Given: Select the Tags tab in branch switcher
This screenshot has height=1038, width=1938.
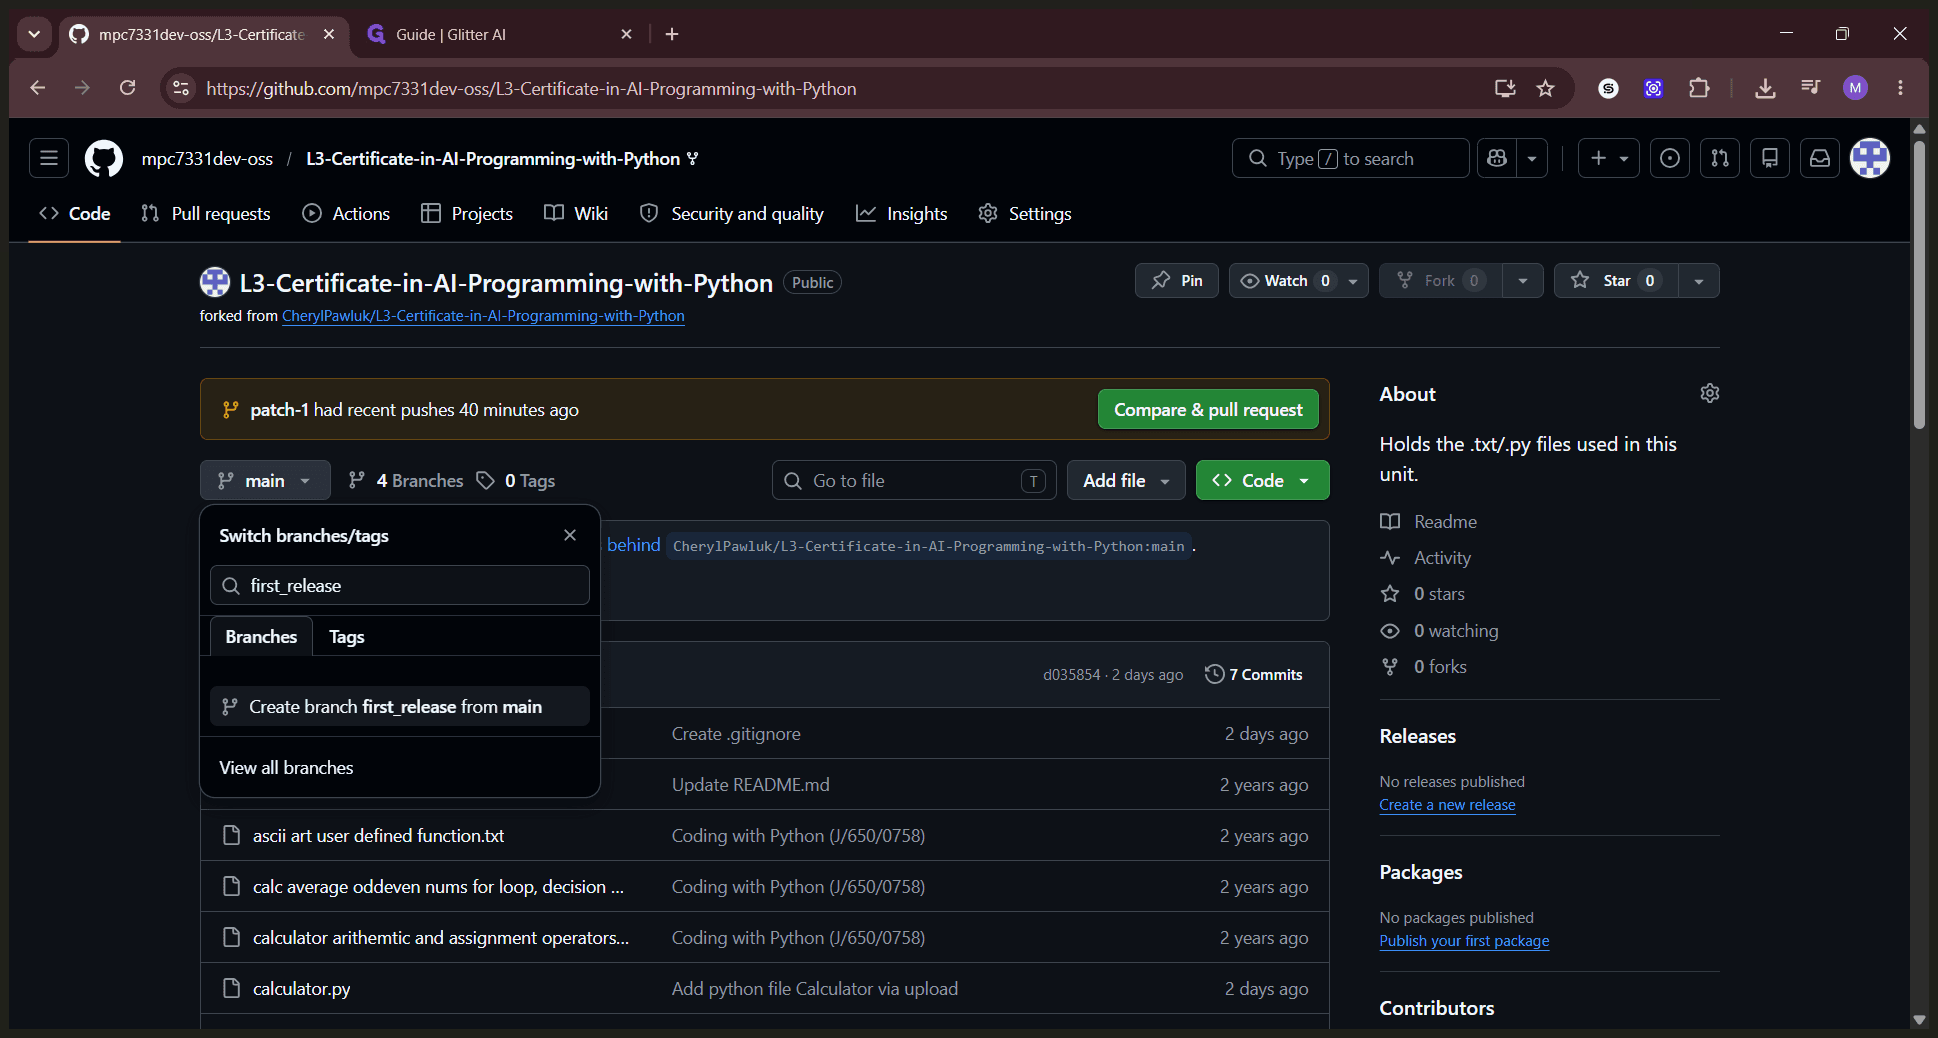Looking at the screenshot, I should (x=347, y=637).
